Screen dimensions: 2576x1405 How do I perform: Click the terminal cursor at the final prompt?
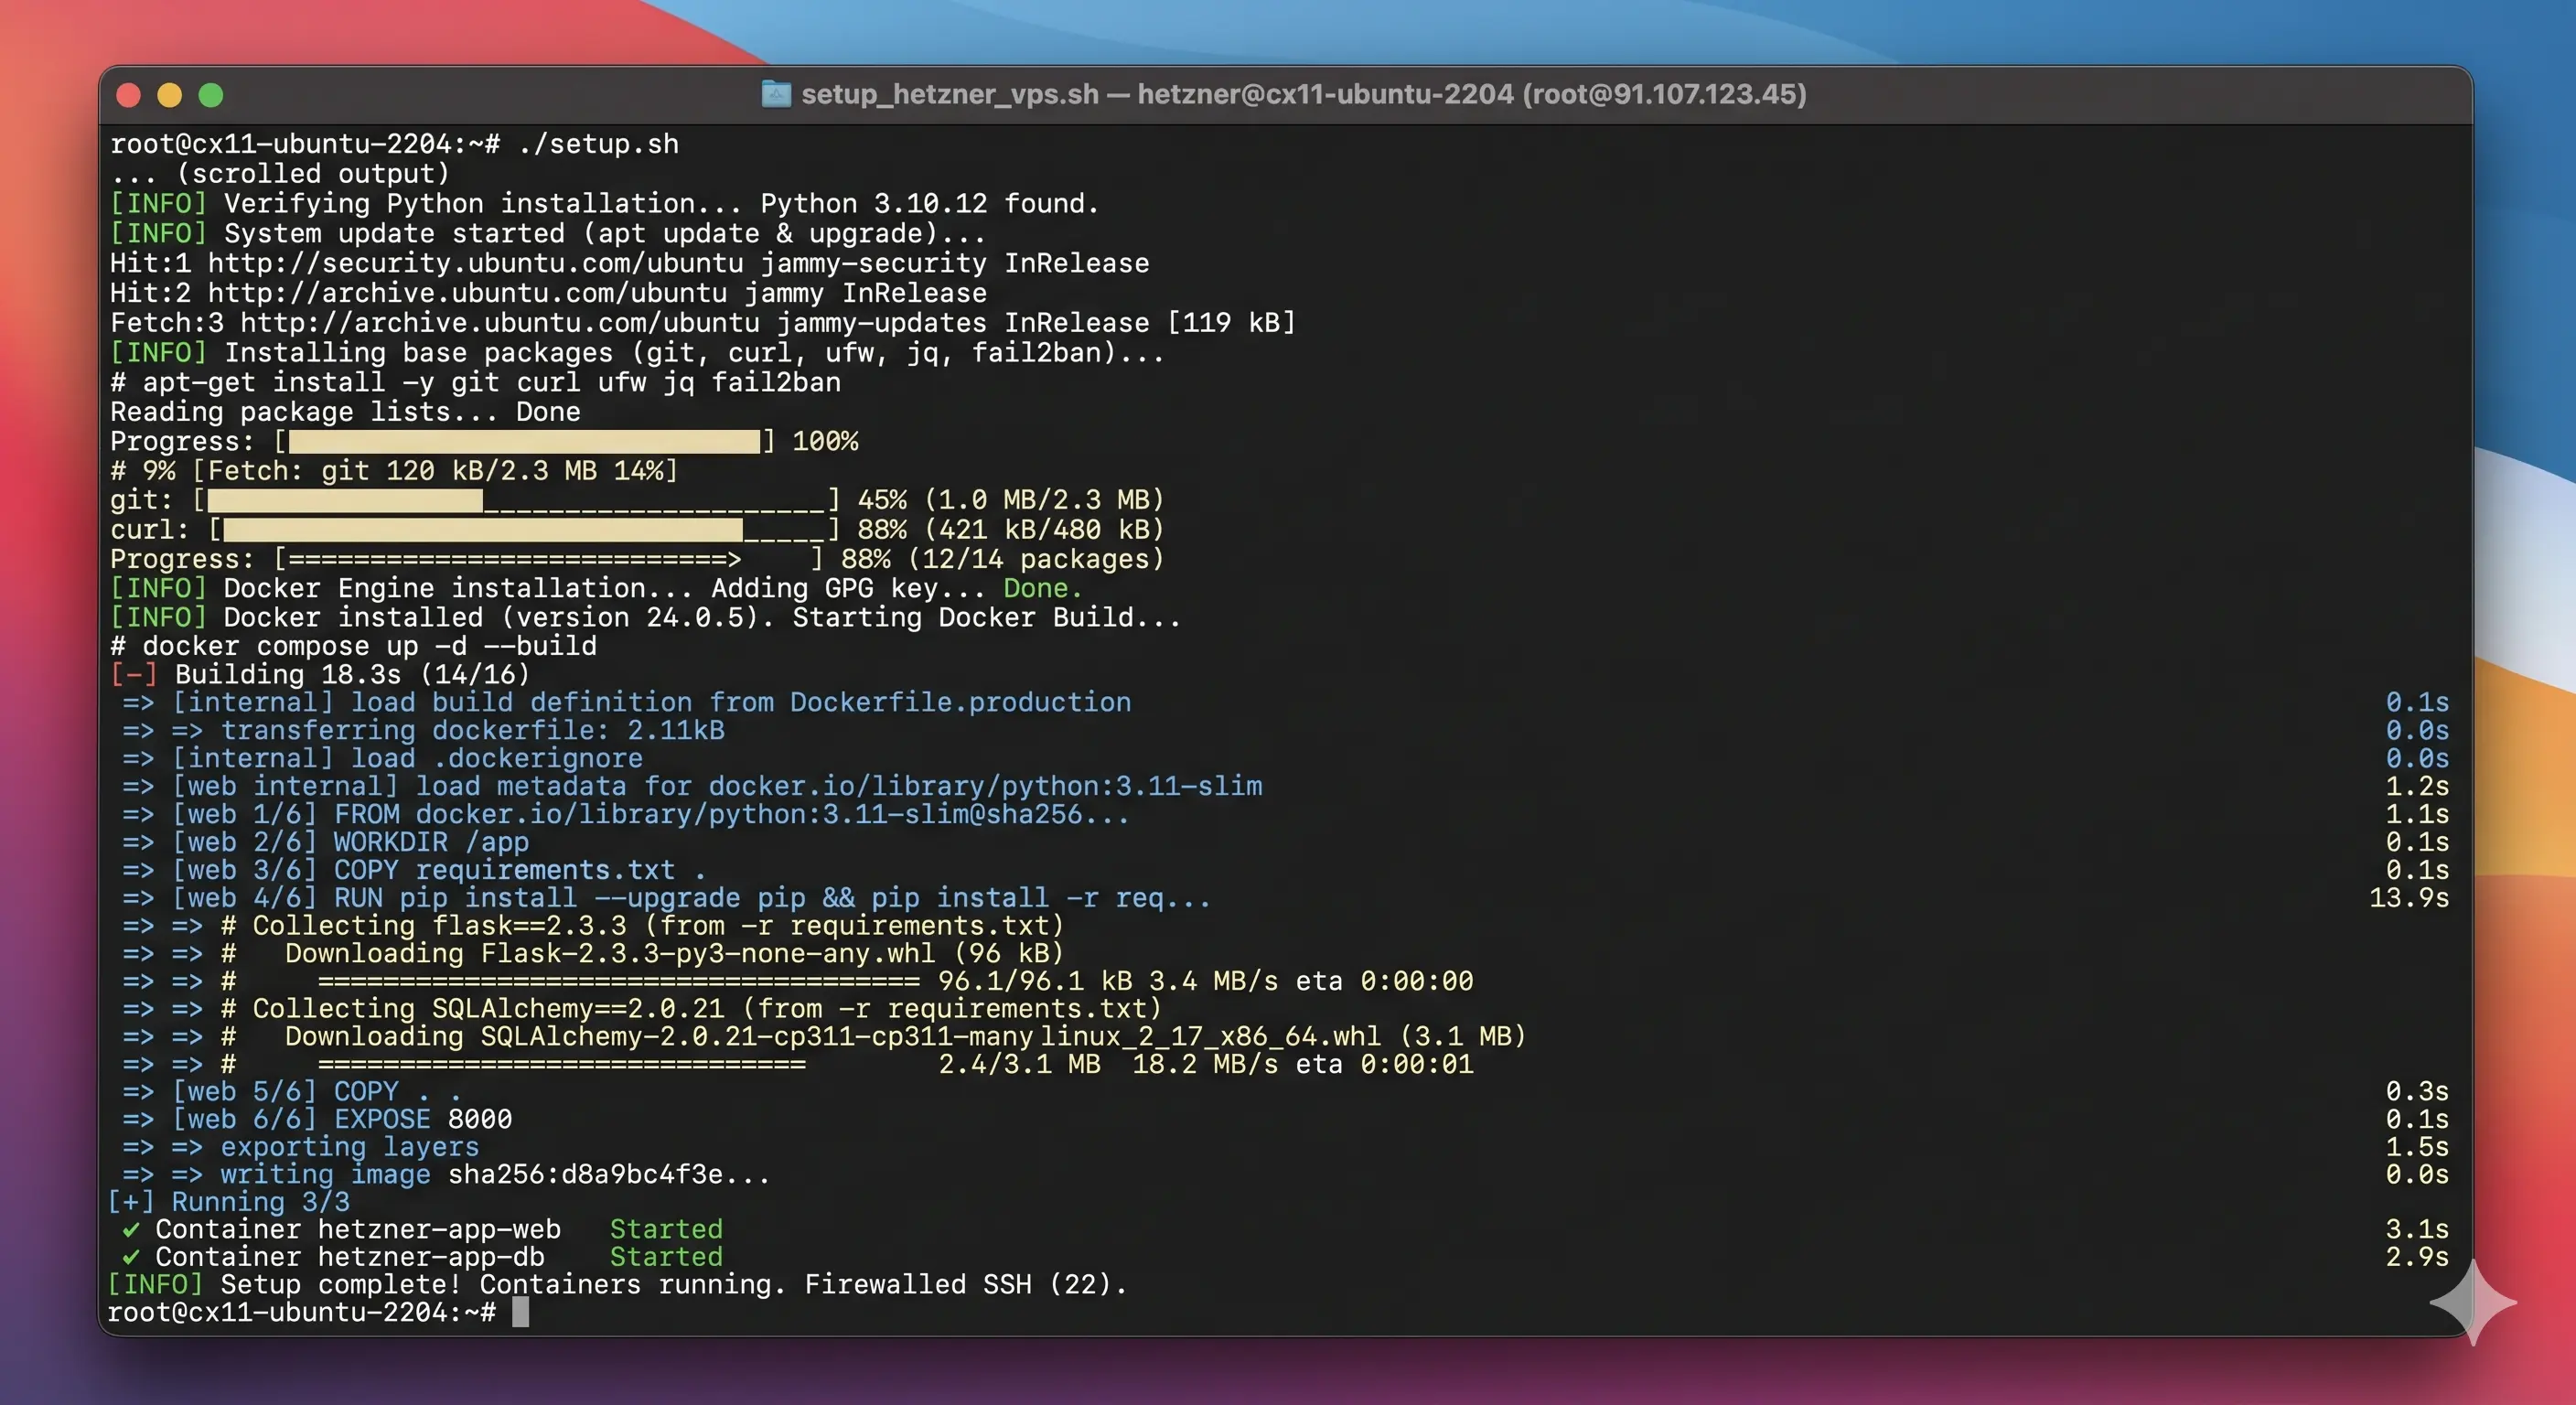point(520,1312)
